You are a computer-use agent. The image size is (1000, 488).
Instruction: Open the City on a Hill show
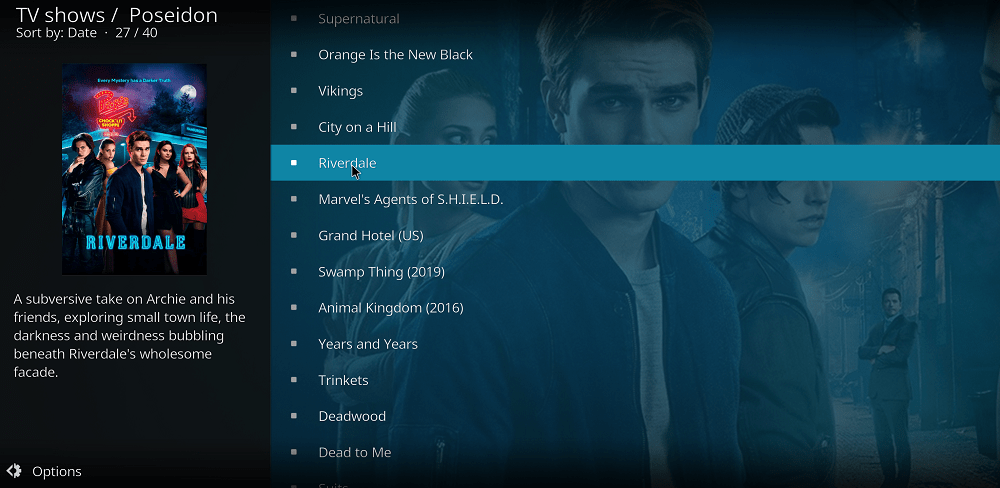(x=635, y=127)
